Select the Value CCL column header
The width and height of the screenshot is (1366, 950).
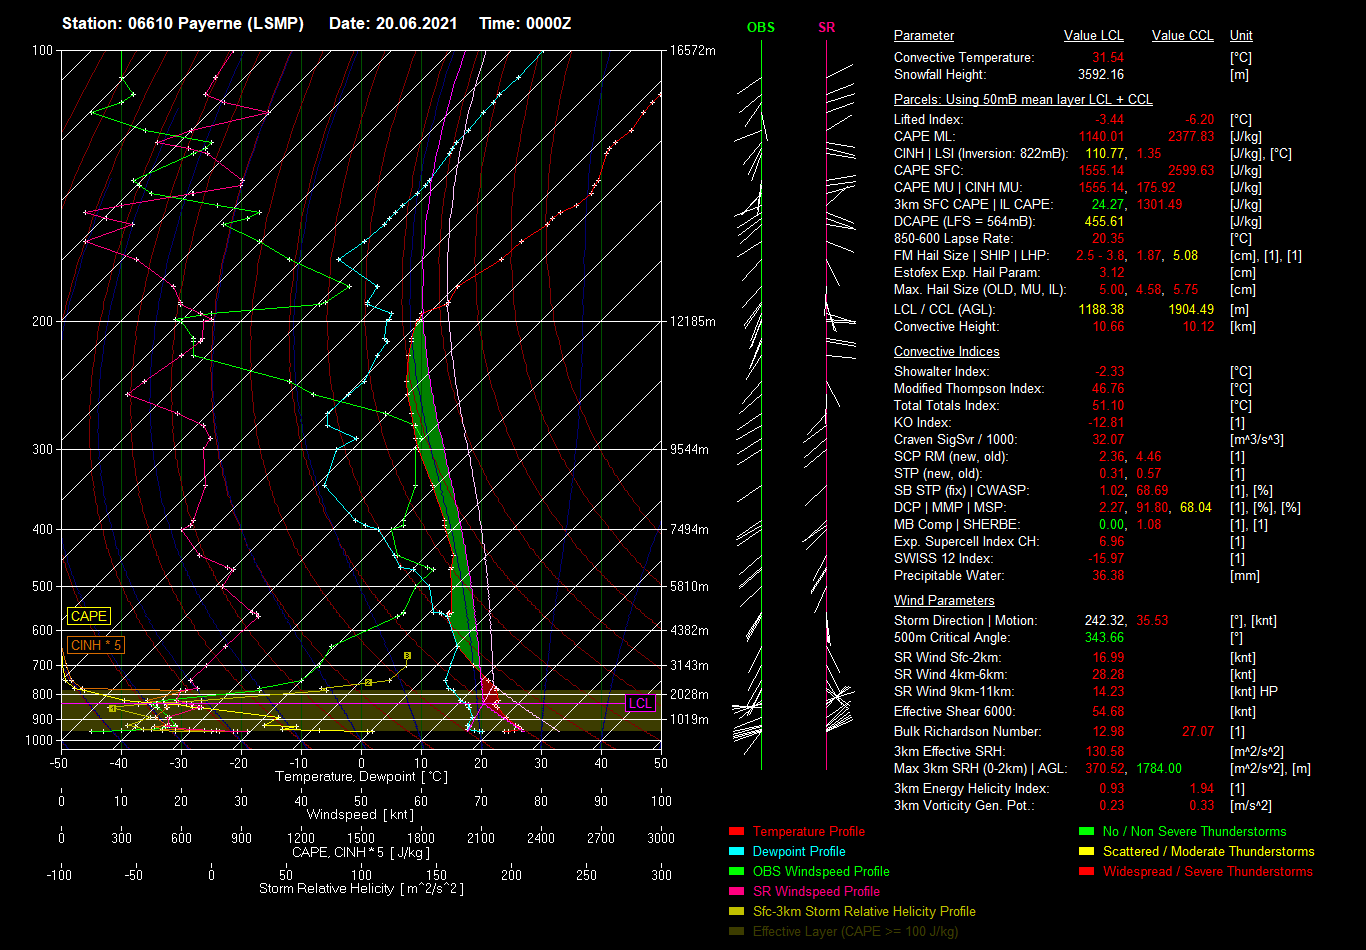pyautogui.click(x=1182, y=36)
